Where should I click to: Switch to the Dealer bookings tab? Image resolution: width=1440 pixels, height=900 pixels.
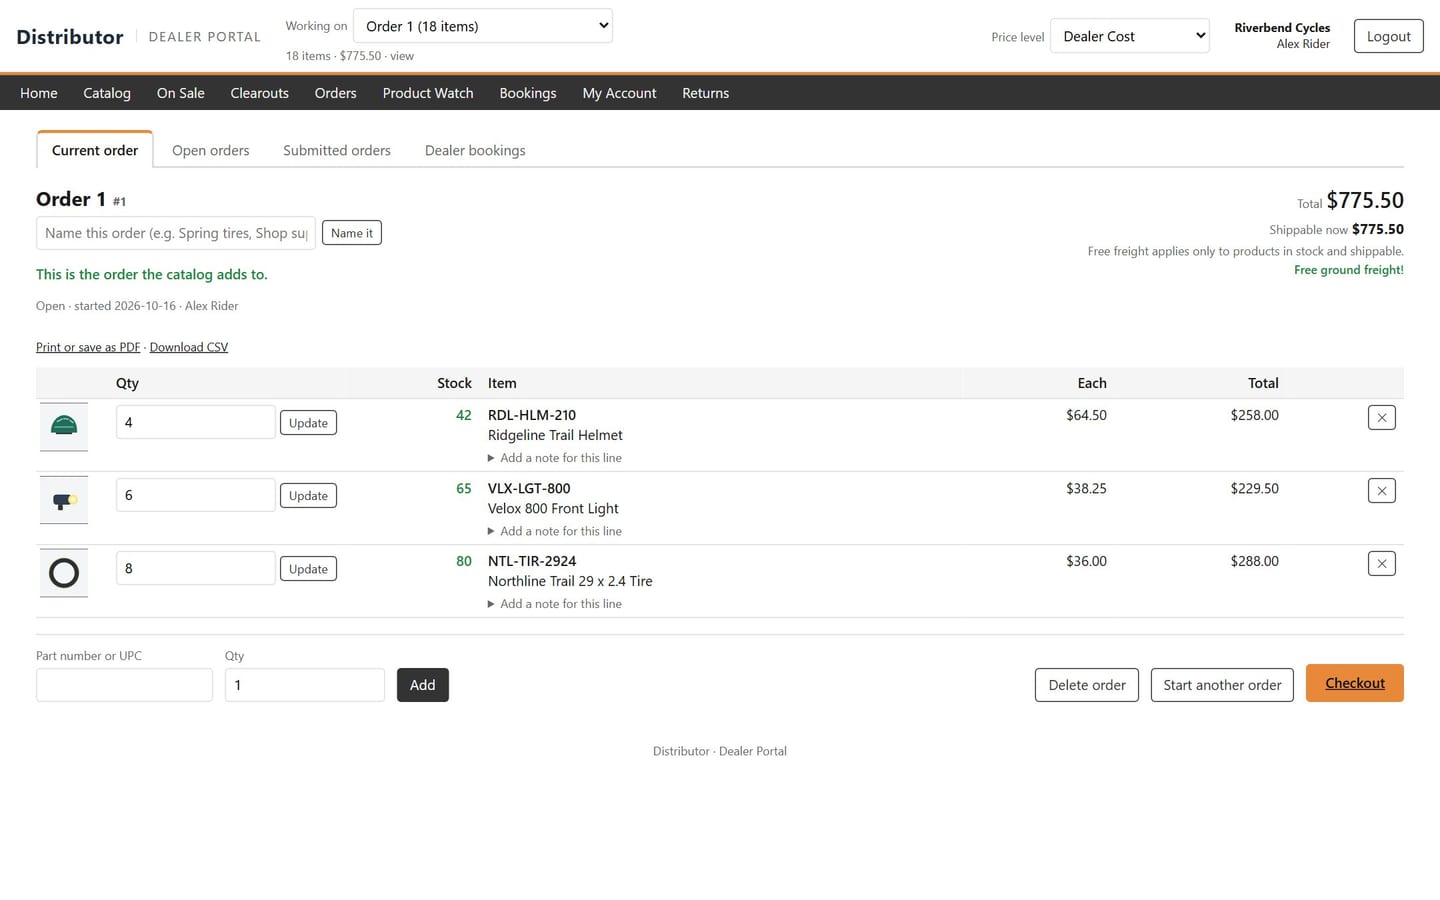tap(475, 150)
